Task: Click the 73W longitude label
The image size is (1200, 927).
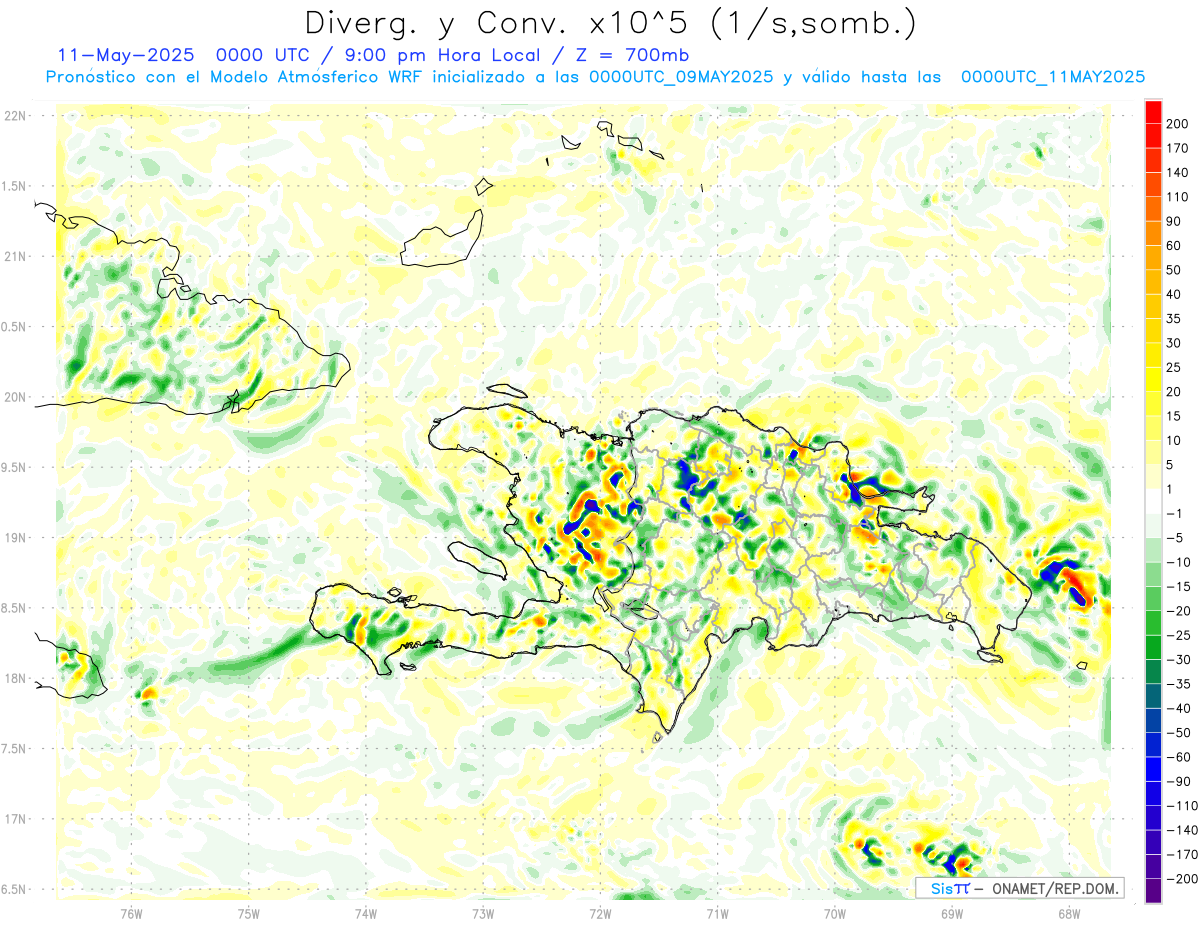Action: [483, 912]
